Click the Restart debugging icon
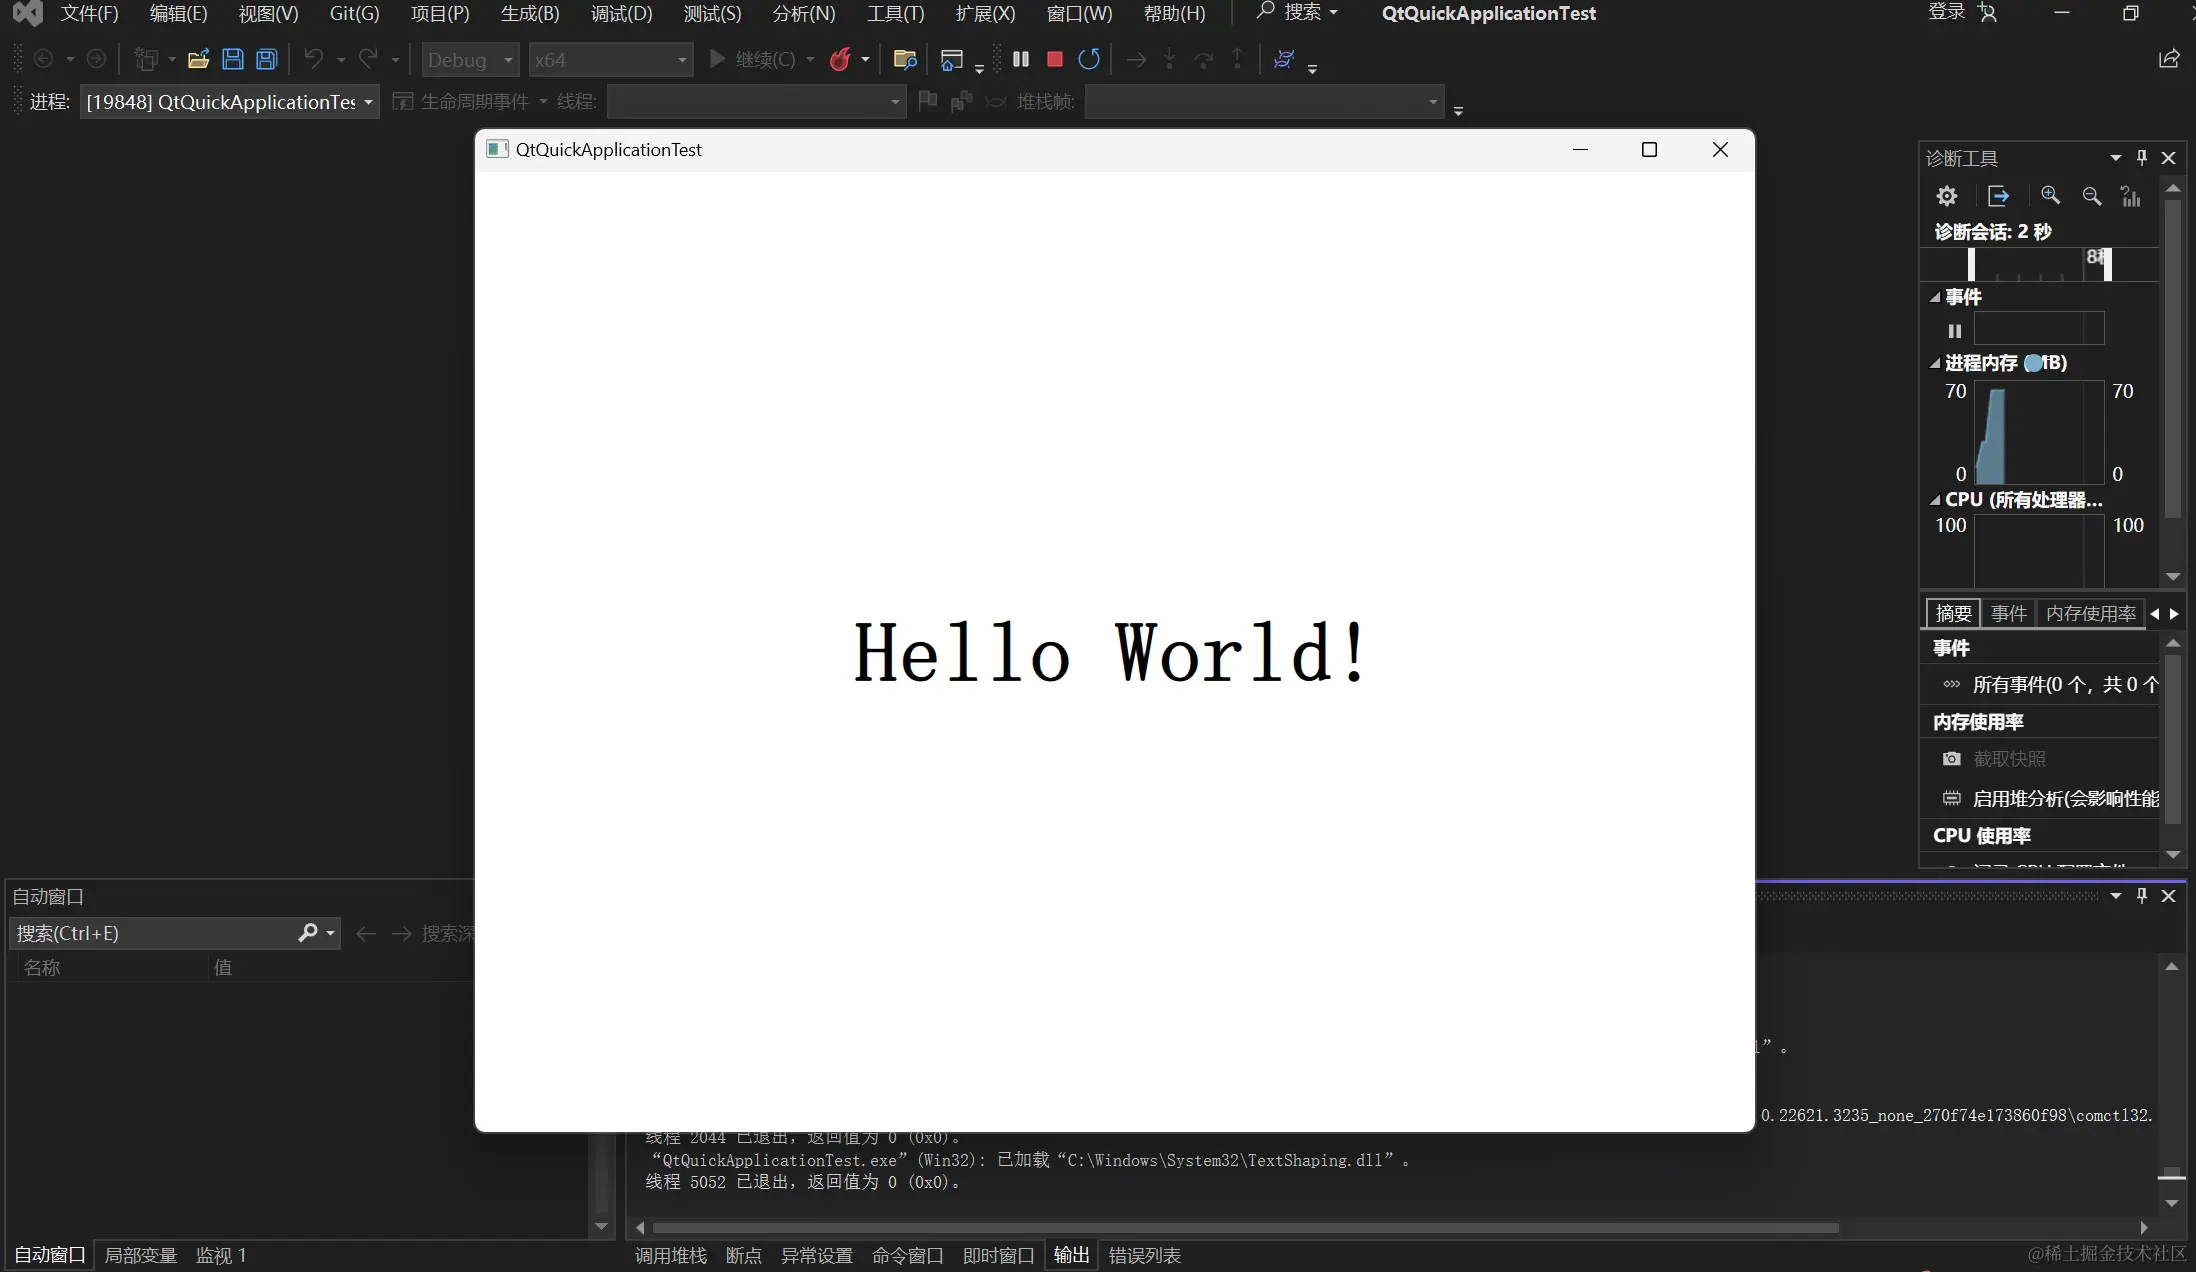 (1089, 59)
